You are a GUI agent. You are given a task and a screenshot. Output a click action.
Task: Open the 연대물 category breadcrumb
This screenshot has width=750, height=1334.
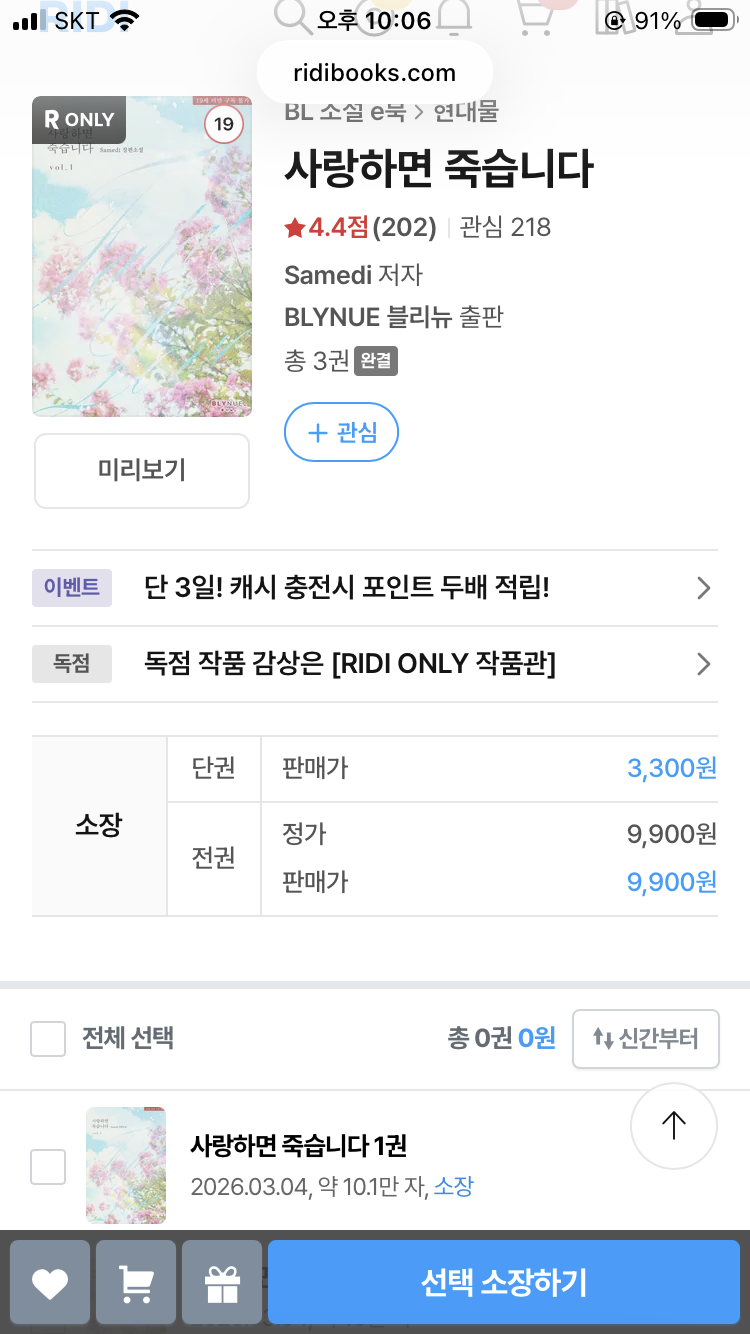click(465, 111)
